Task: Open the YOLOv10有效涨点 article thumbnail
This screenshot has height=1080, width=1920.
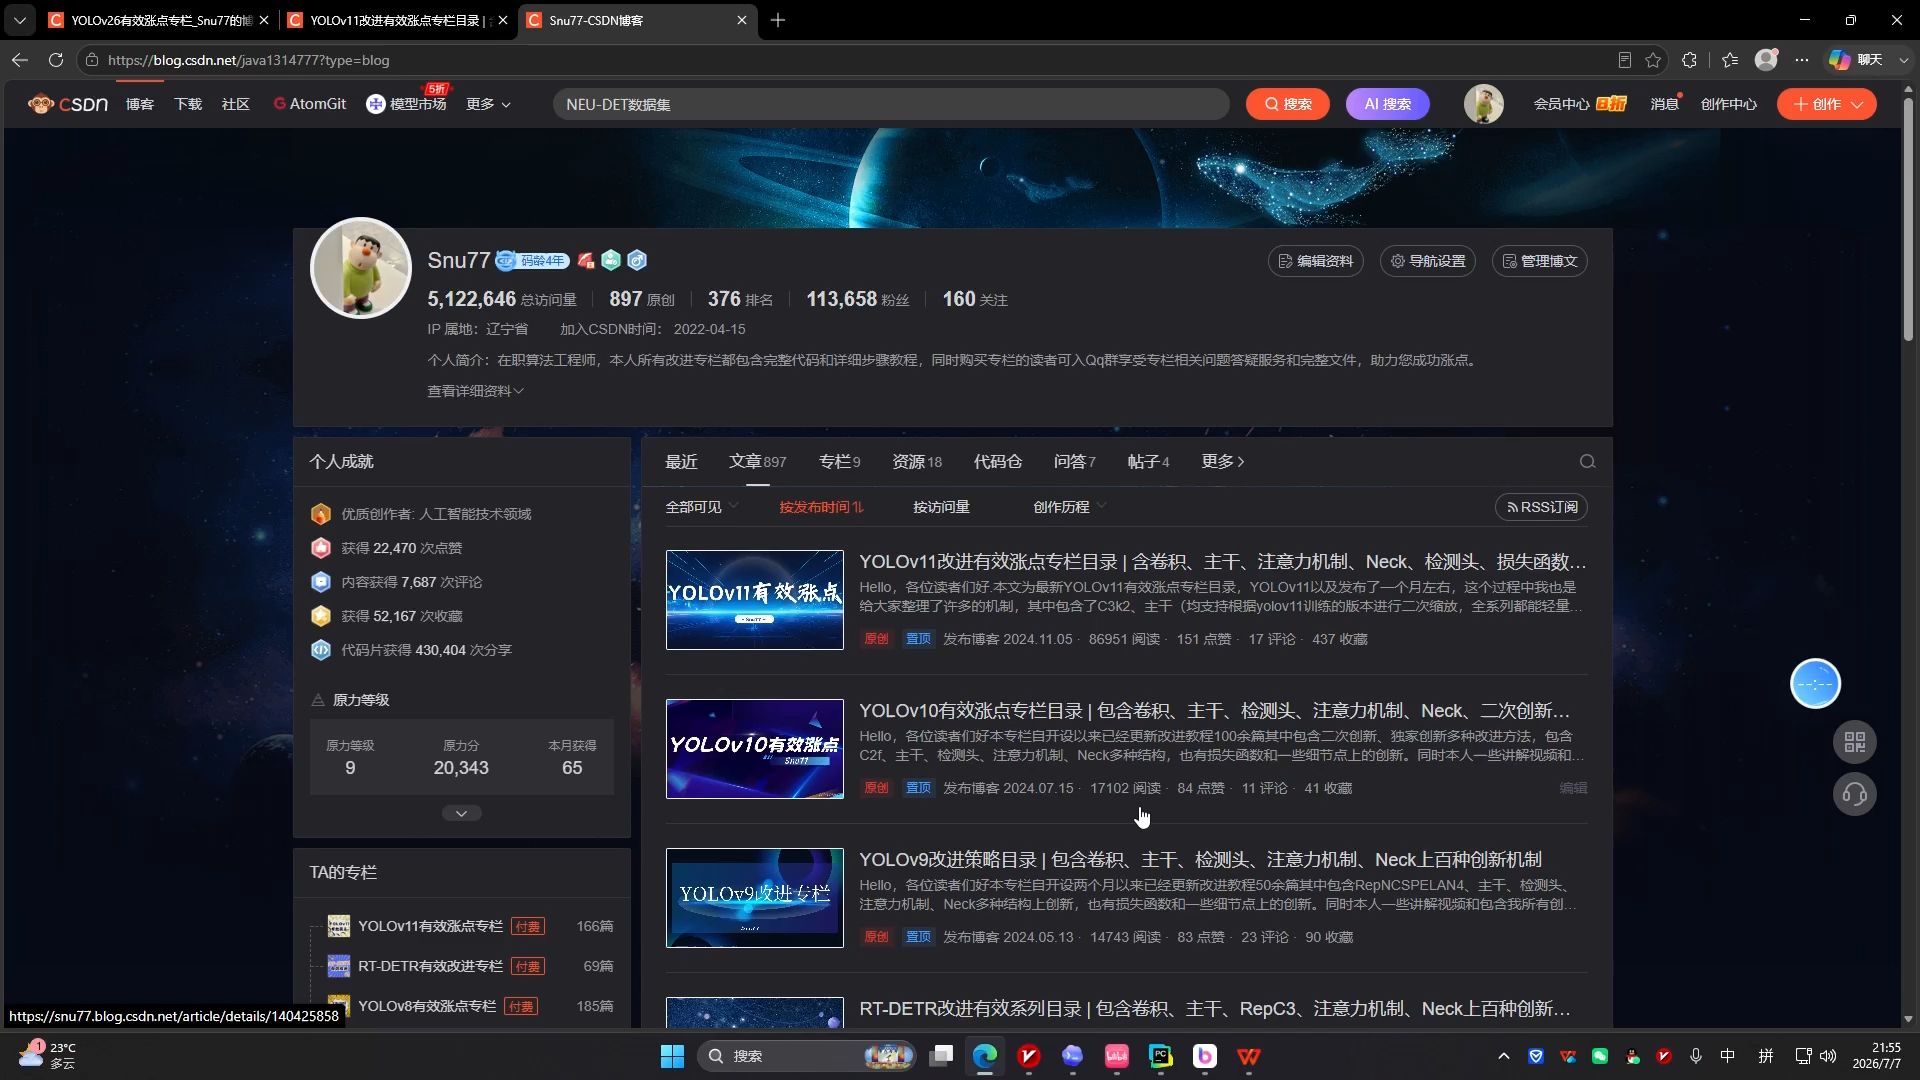Action: coord(754,749)
